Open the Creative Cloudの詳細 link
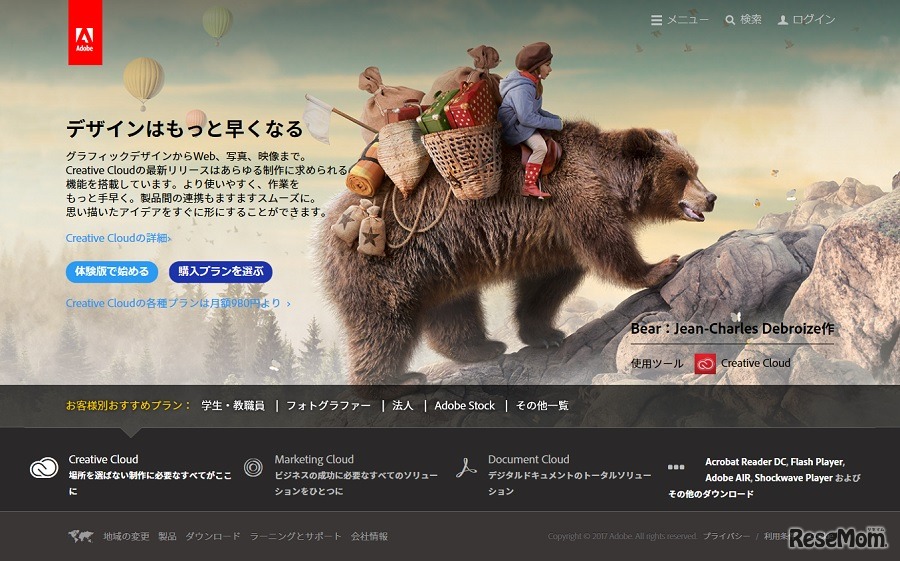Screen dimensions: 900x561 [x=118, y=238]
